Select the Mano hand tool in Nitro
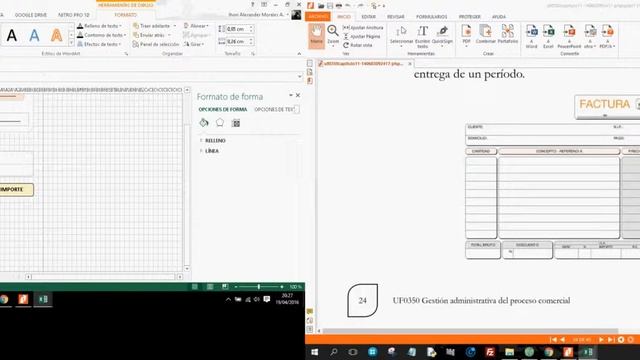Image resolution: width=640 pixels, height=360 pixels. [316, 36]
